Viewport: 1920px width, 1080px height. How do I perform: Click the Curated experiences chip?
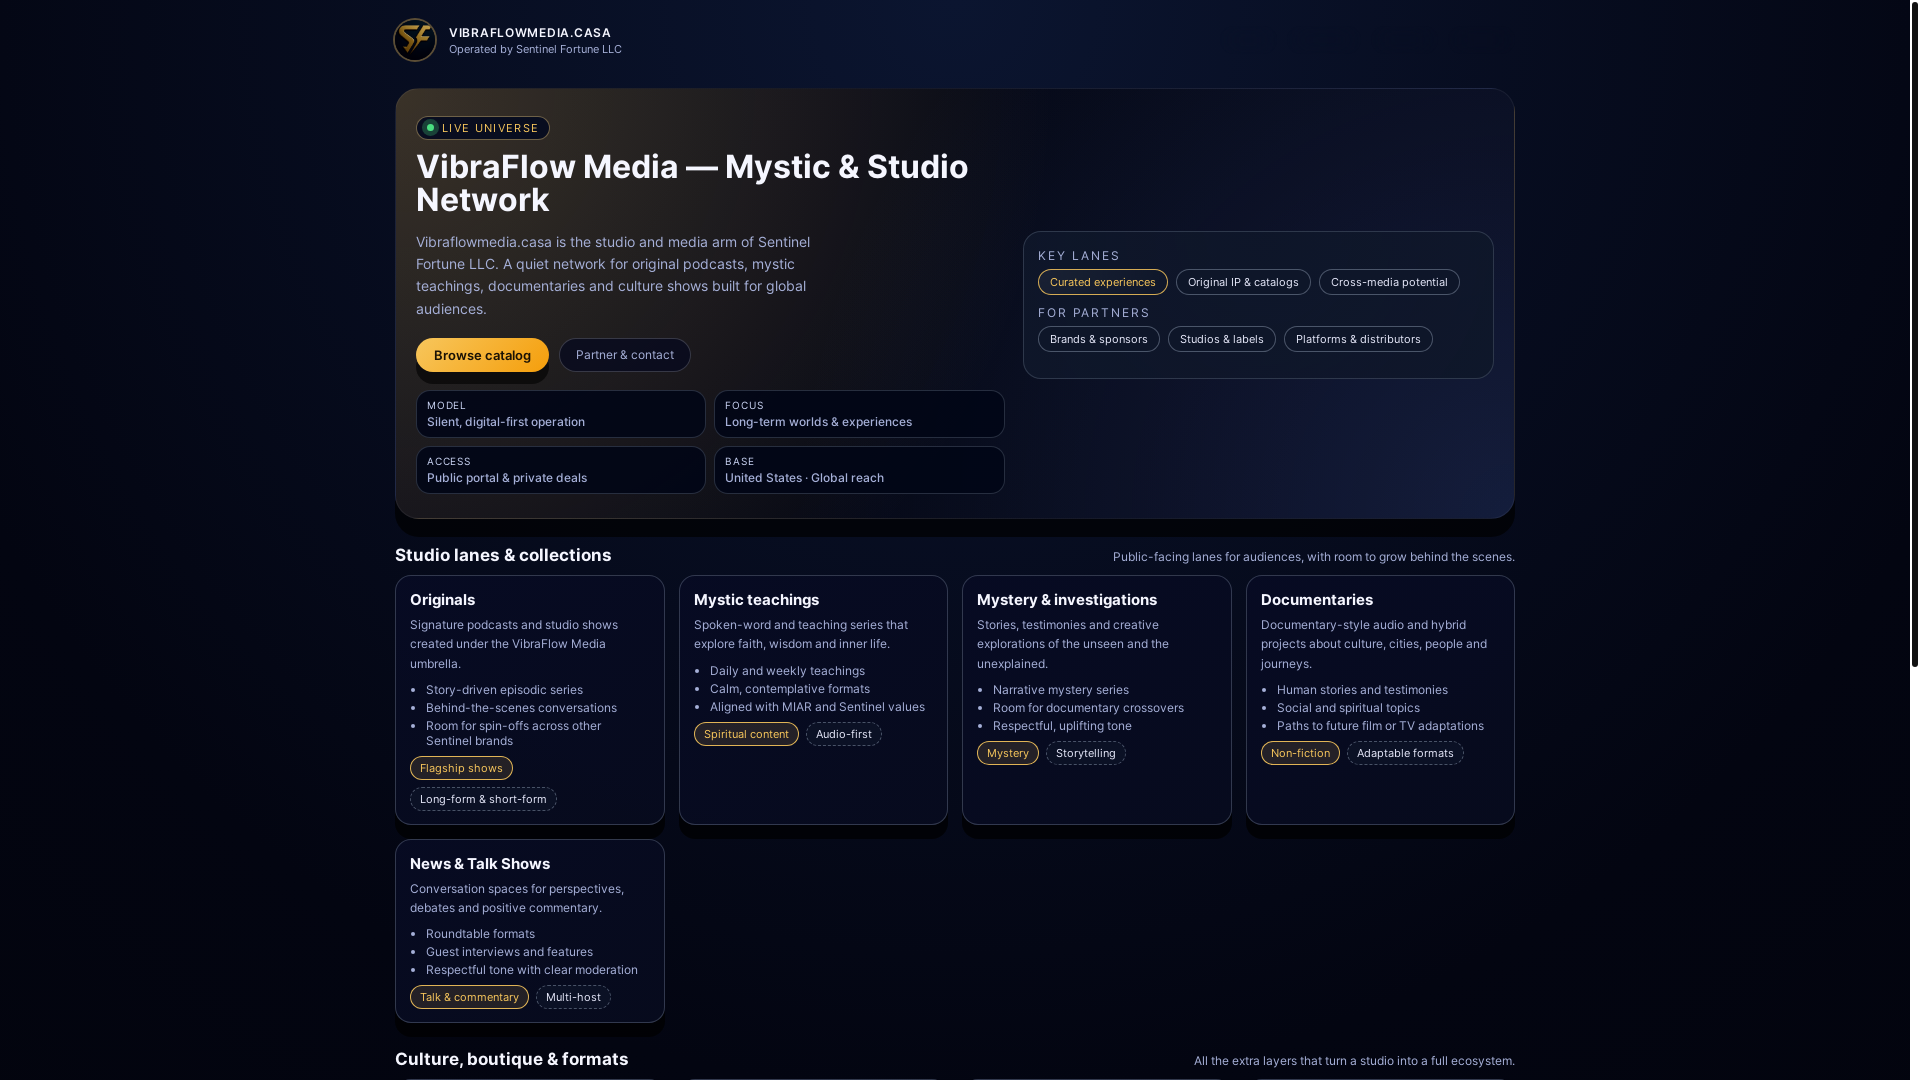tap(1103, 282)
